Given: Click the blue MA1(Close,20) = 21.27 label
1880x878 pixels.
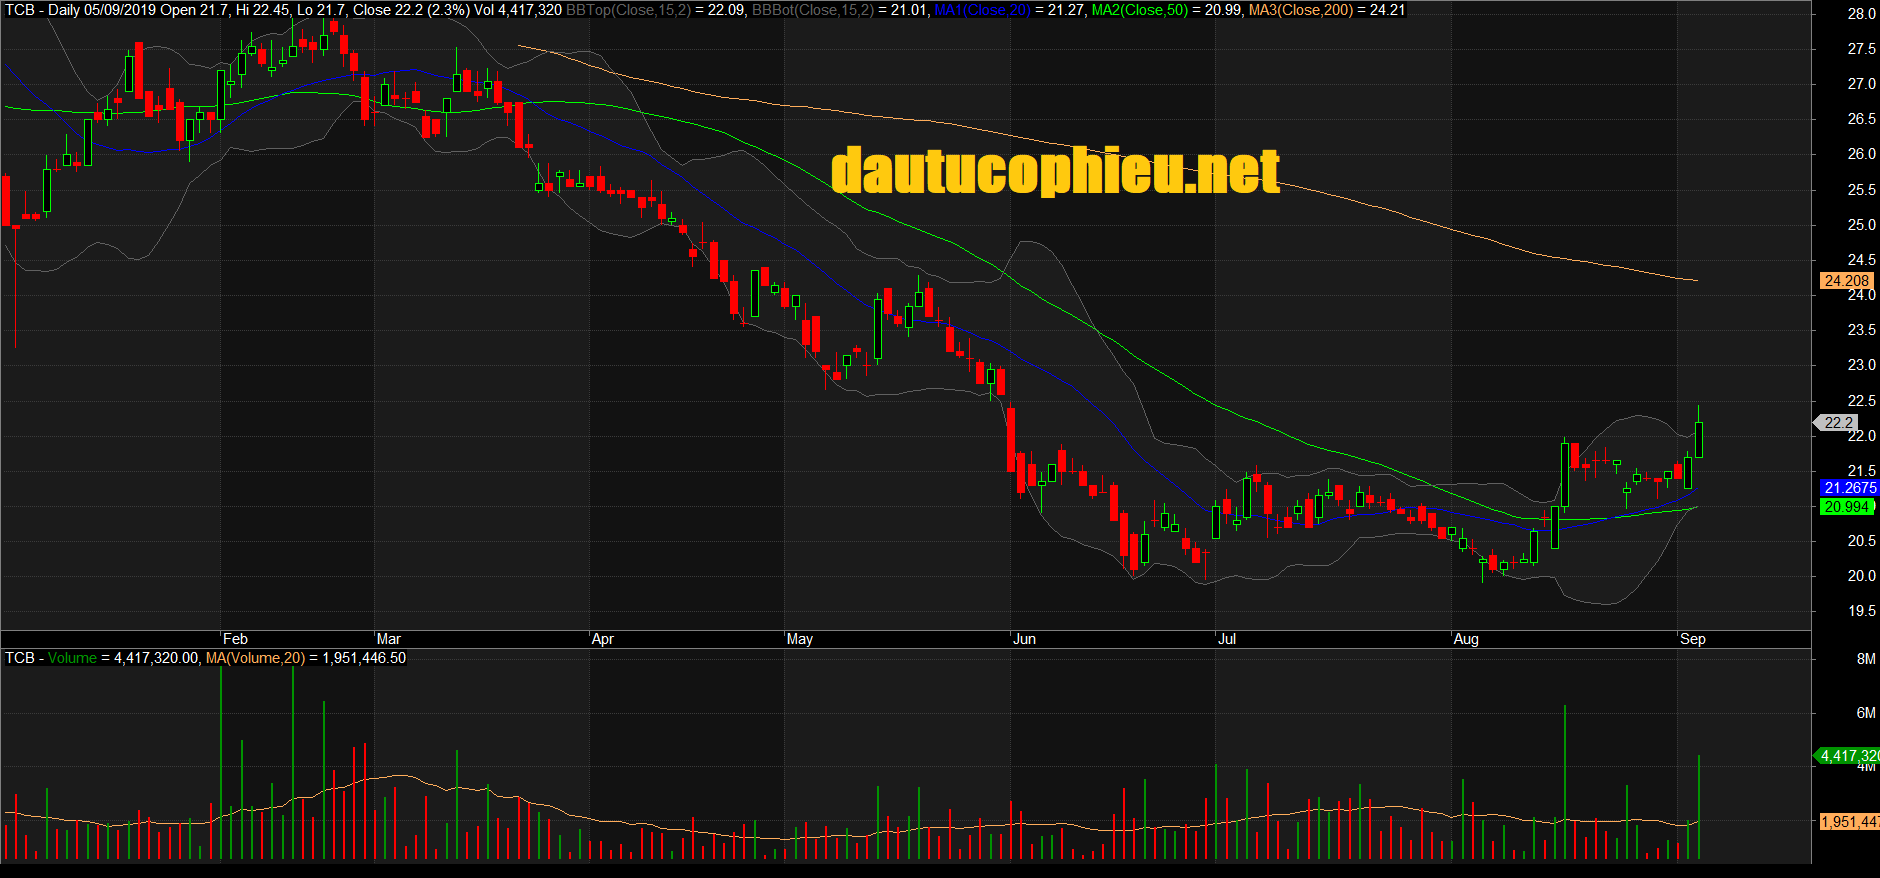Looking at the screenshot, I should (x=1009, y=10).
